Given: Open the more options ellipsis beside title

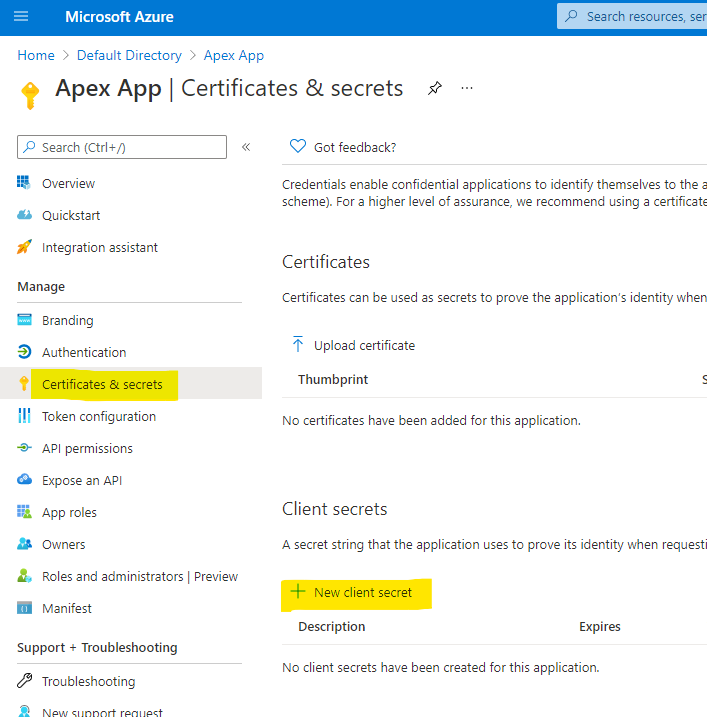Looking at the screenshot, I should [467, 88].
